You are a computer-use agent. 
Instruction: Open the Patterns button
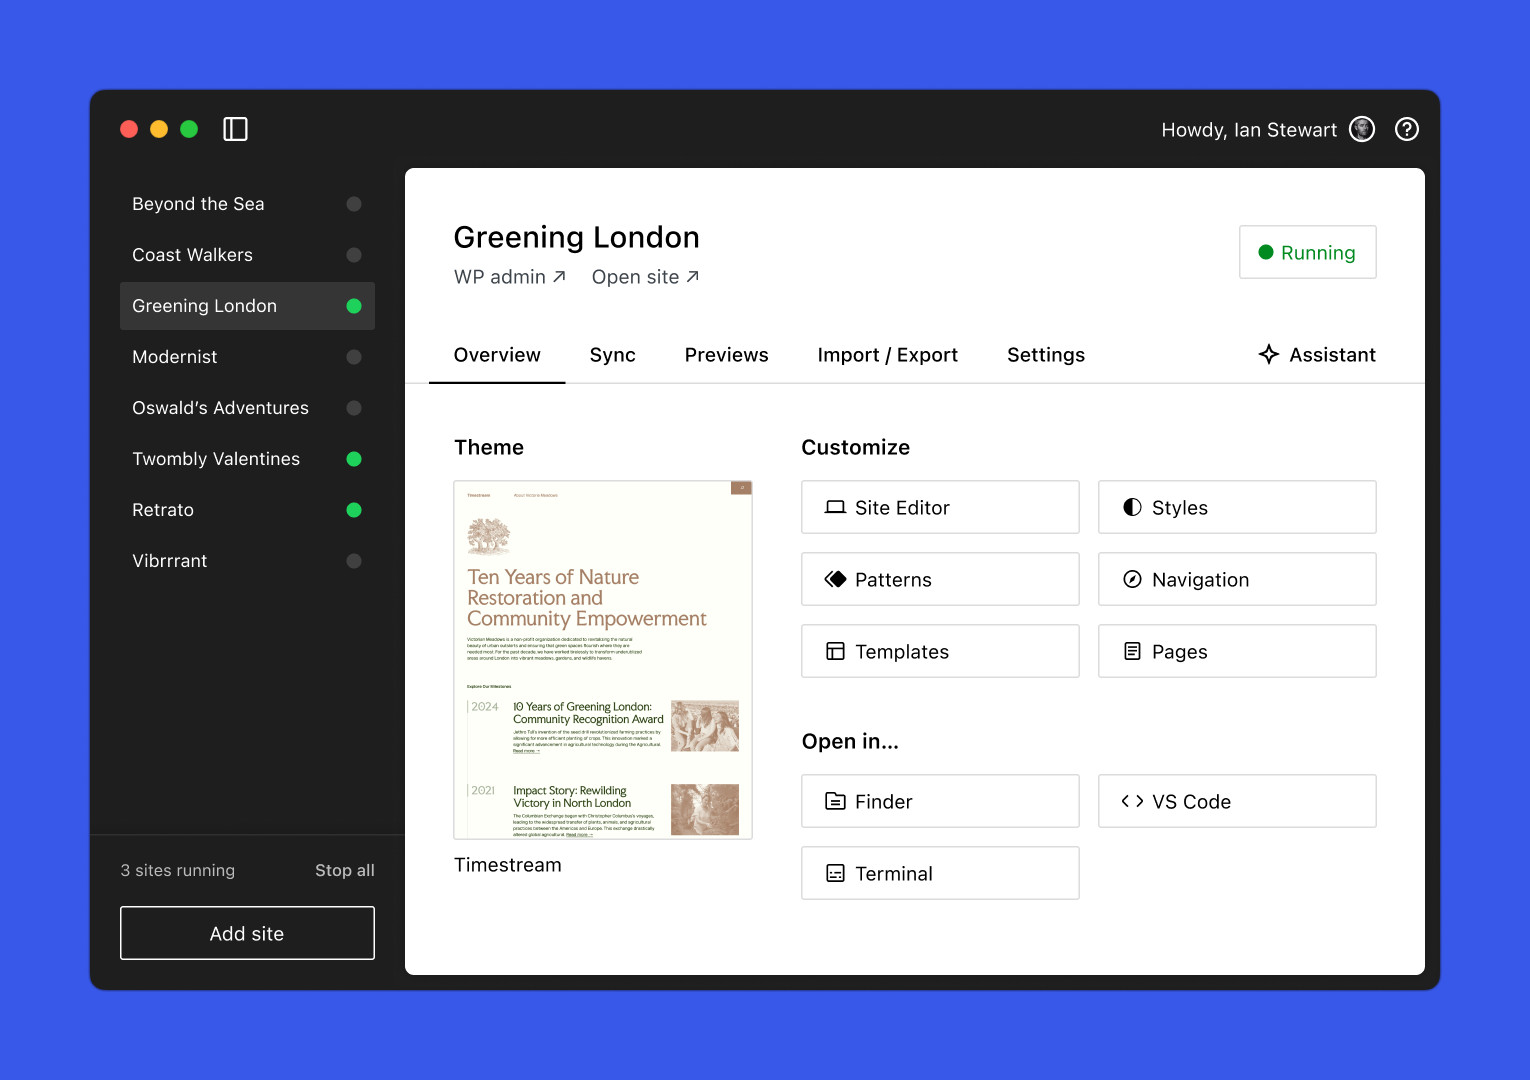pyautogui.click(x=940, y=579)
